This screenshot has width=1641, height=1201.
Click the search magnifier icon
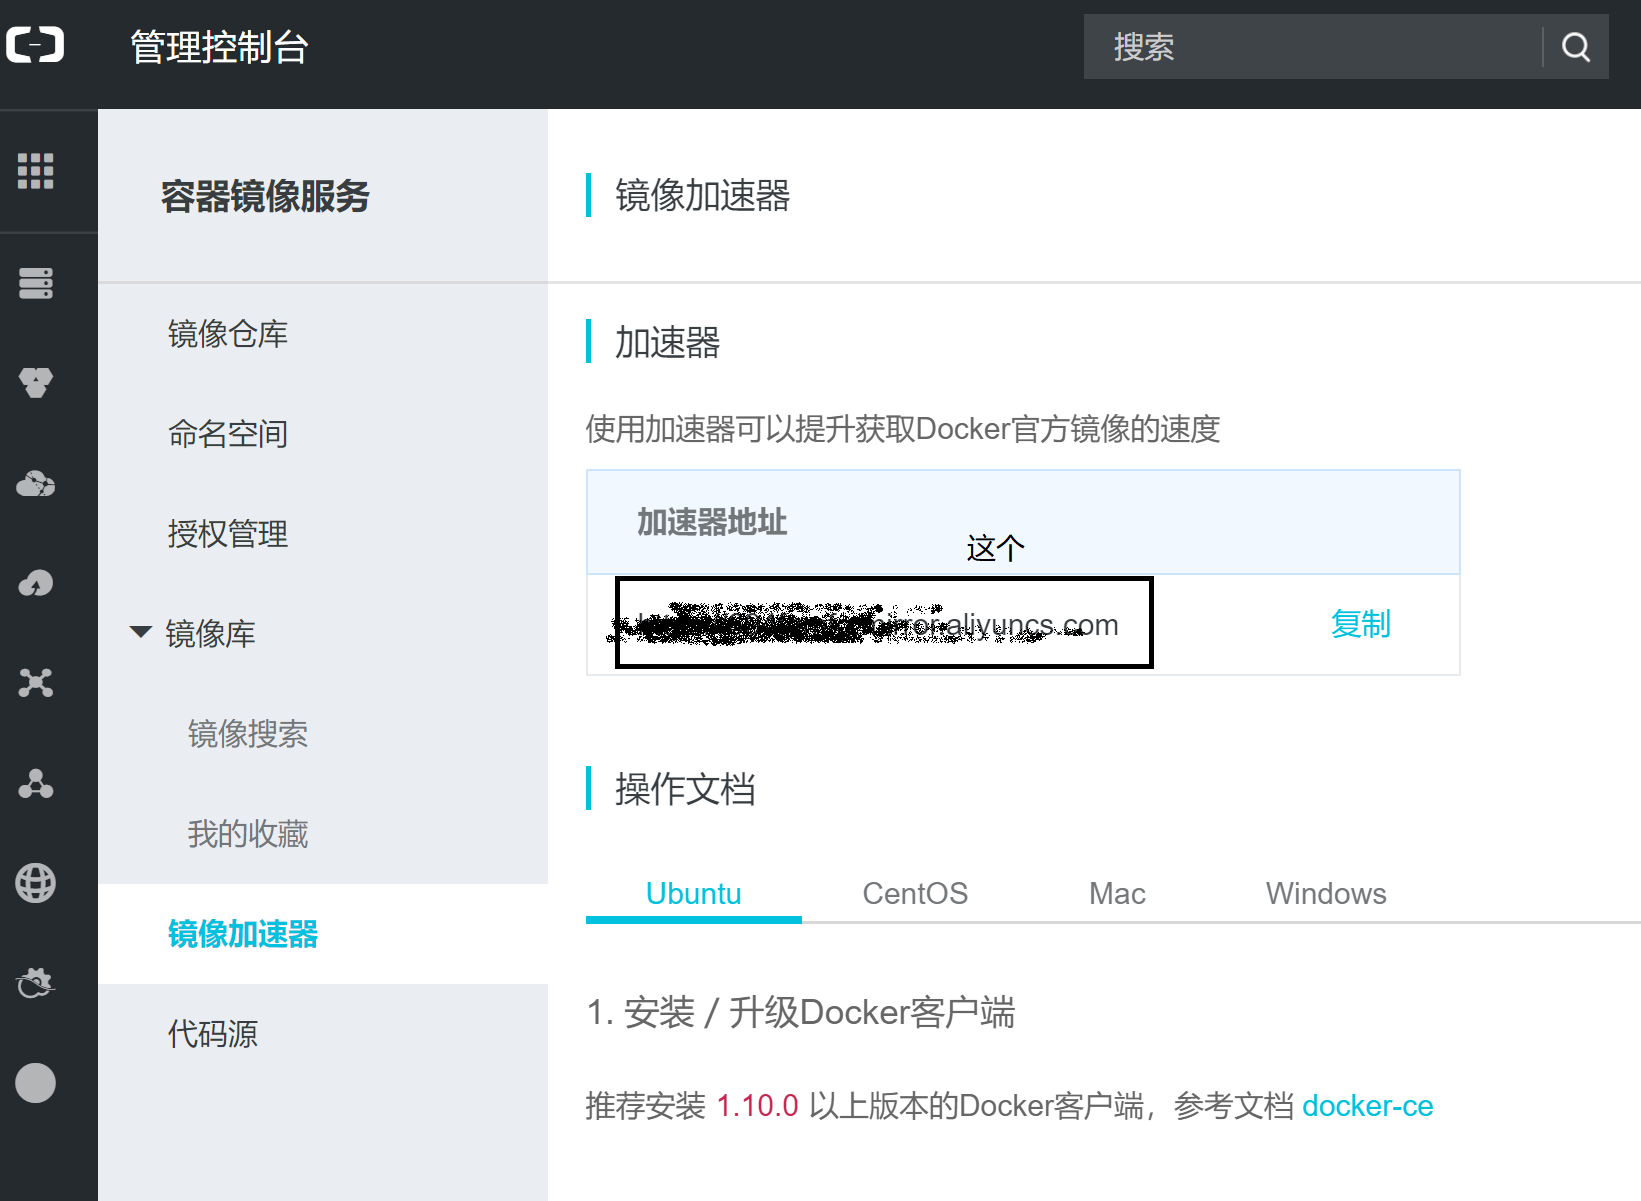(1575, 46)
